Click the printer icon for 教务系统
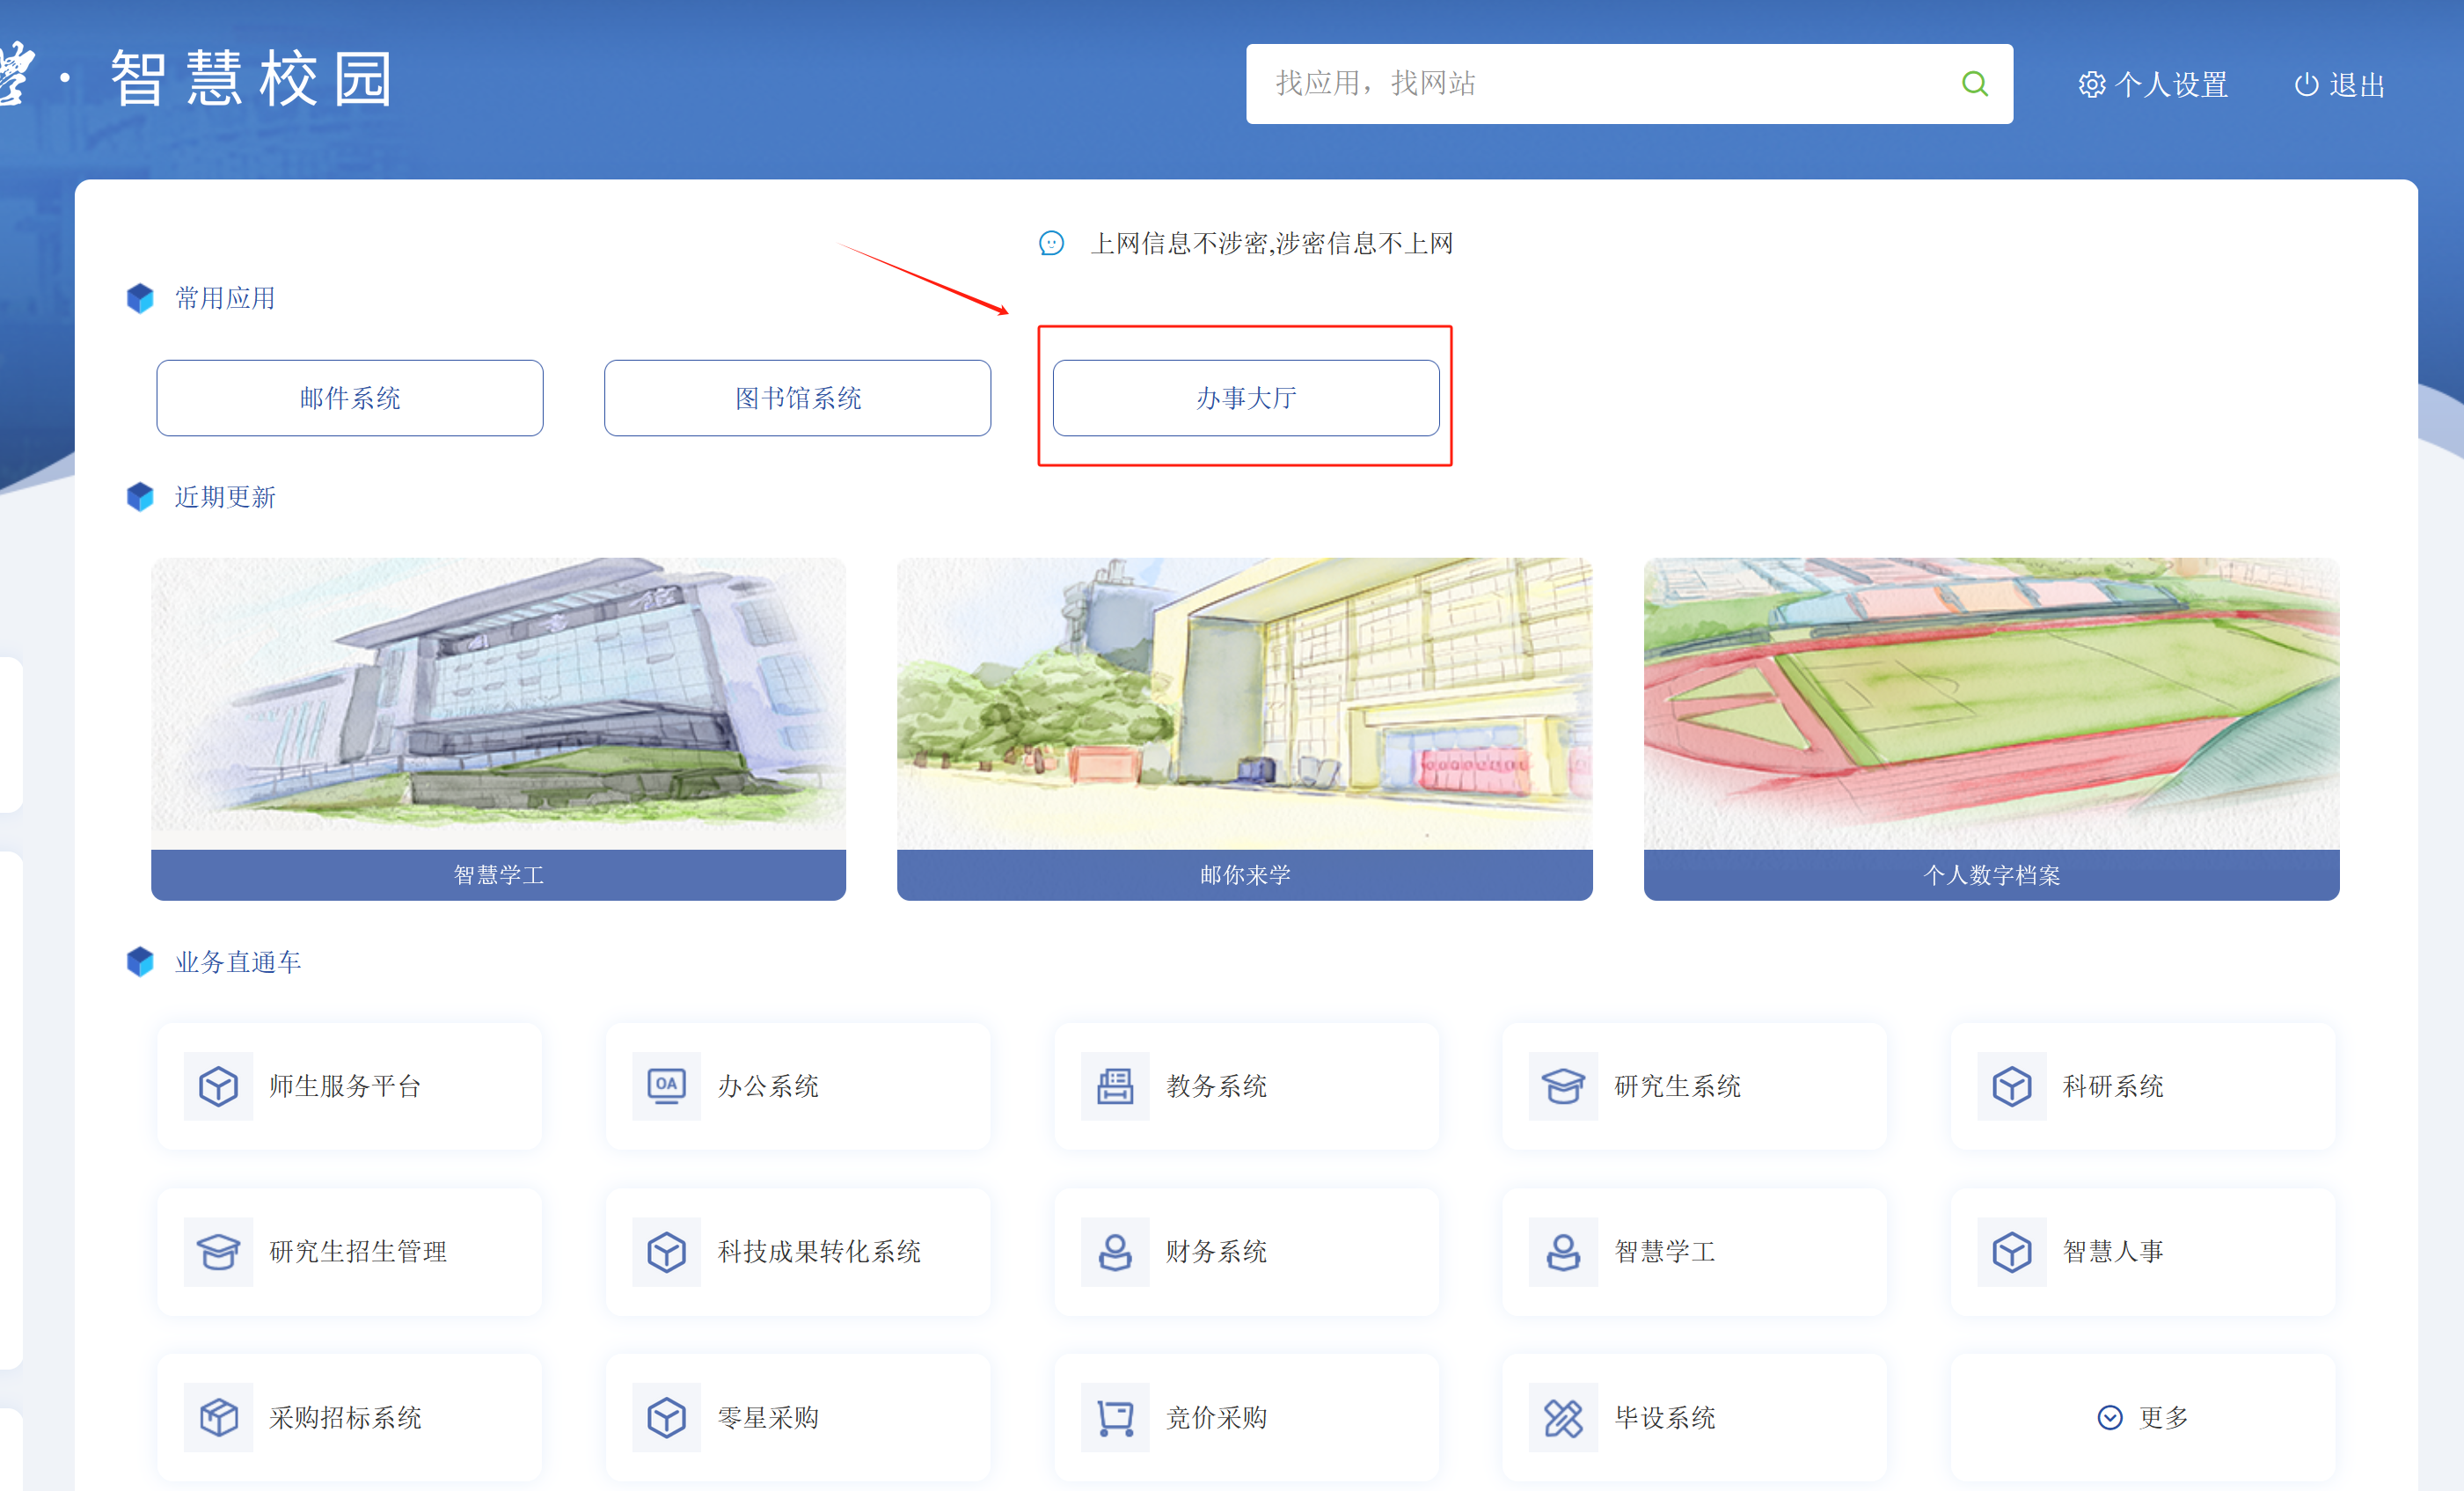Screen dimensions: 2464x1491 (1114, 1085)
